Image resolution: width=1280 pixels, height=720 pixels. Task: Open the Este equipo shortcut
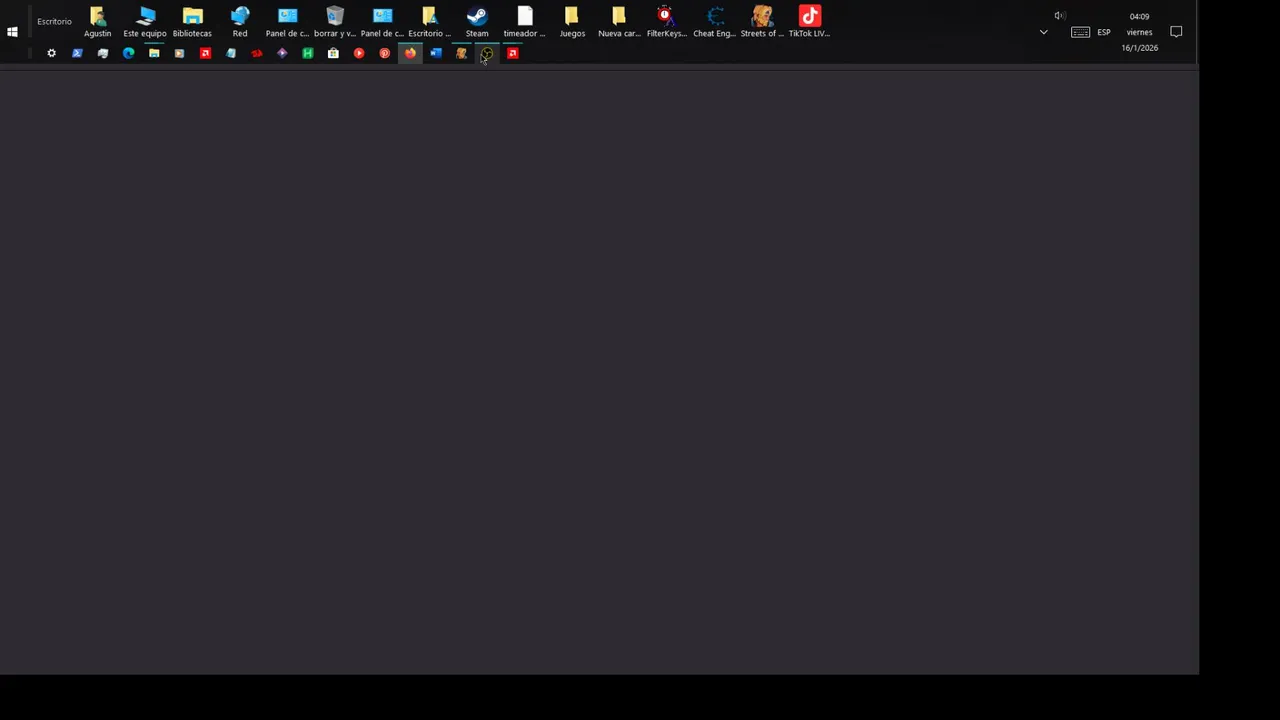point(145,22)
